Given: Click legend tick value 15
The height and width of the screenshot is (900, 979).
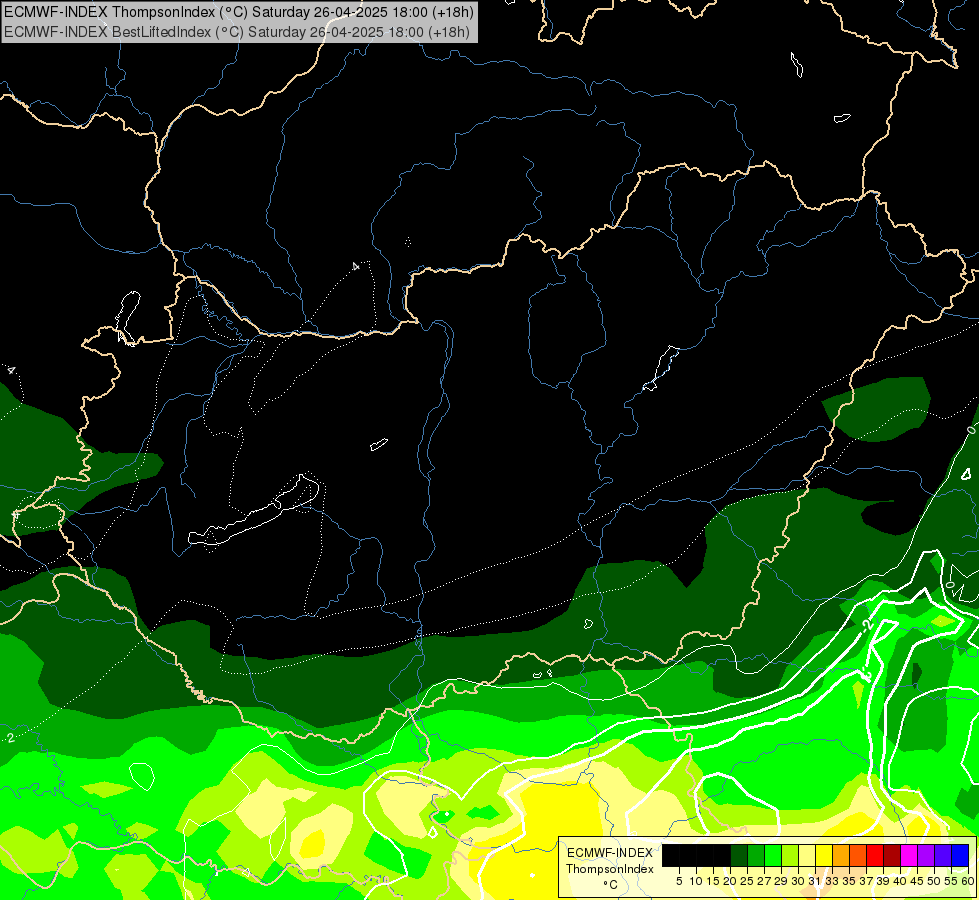Looking at the screenshot, I should [713, 881].
